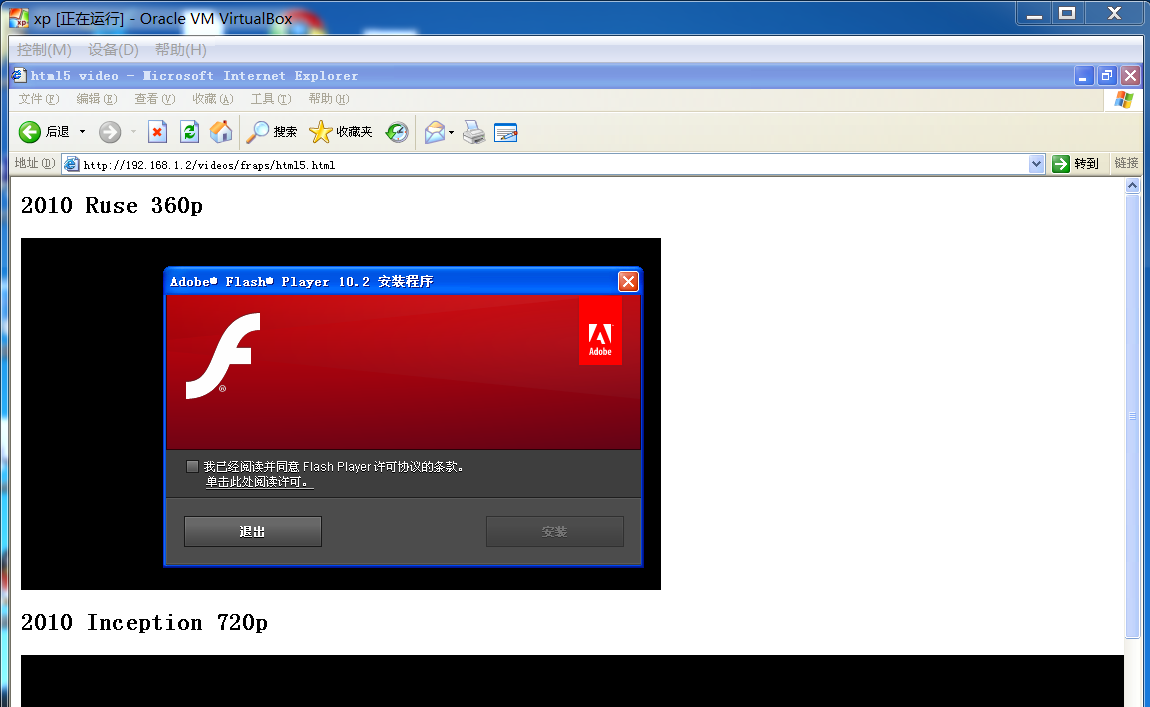Check the Flash Player license agreement checkbox

click(192, 466)
